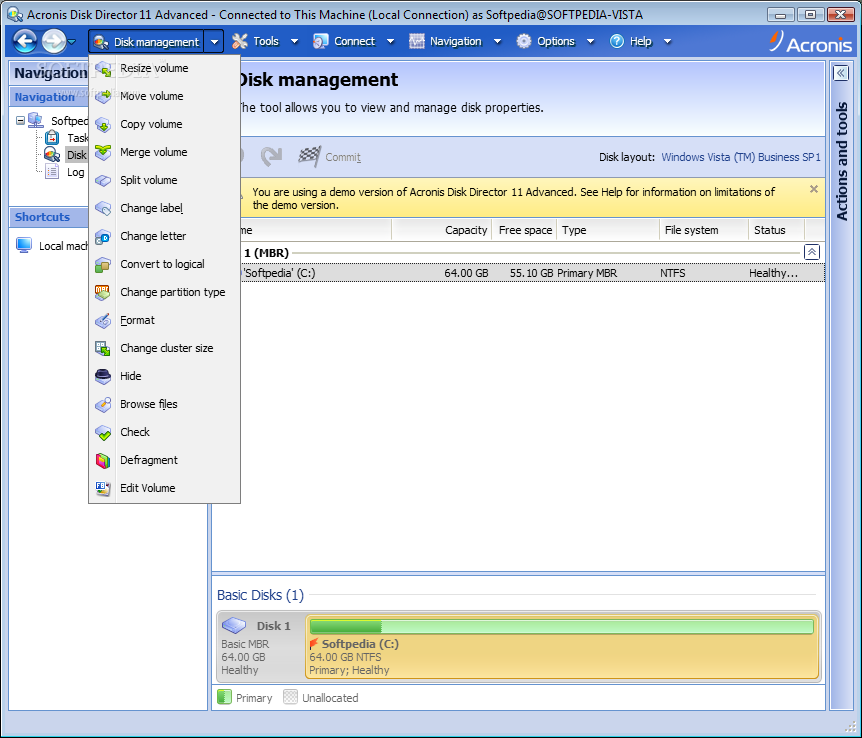The height and width of the screenshot is (738, 862).
Task: Choose Change partition type menu entry
Action: tap(164, 293)
